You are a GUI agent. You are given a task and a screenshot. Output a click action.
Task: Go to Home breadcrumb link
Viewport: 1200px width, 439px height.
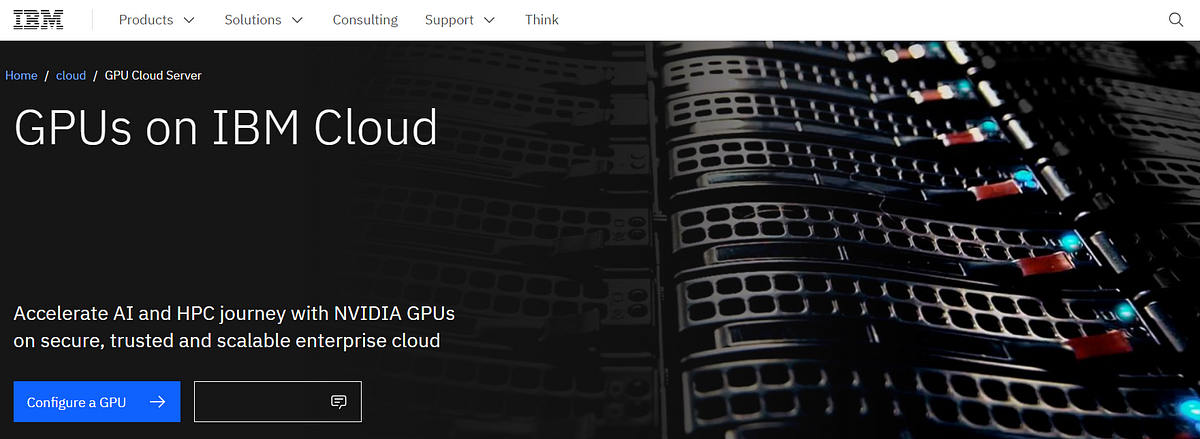21,75
